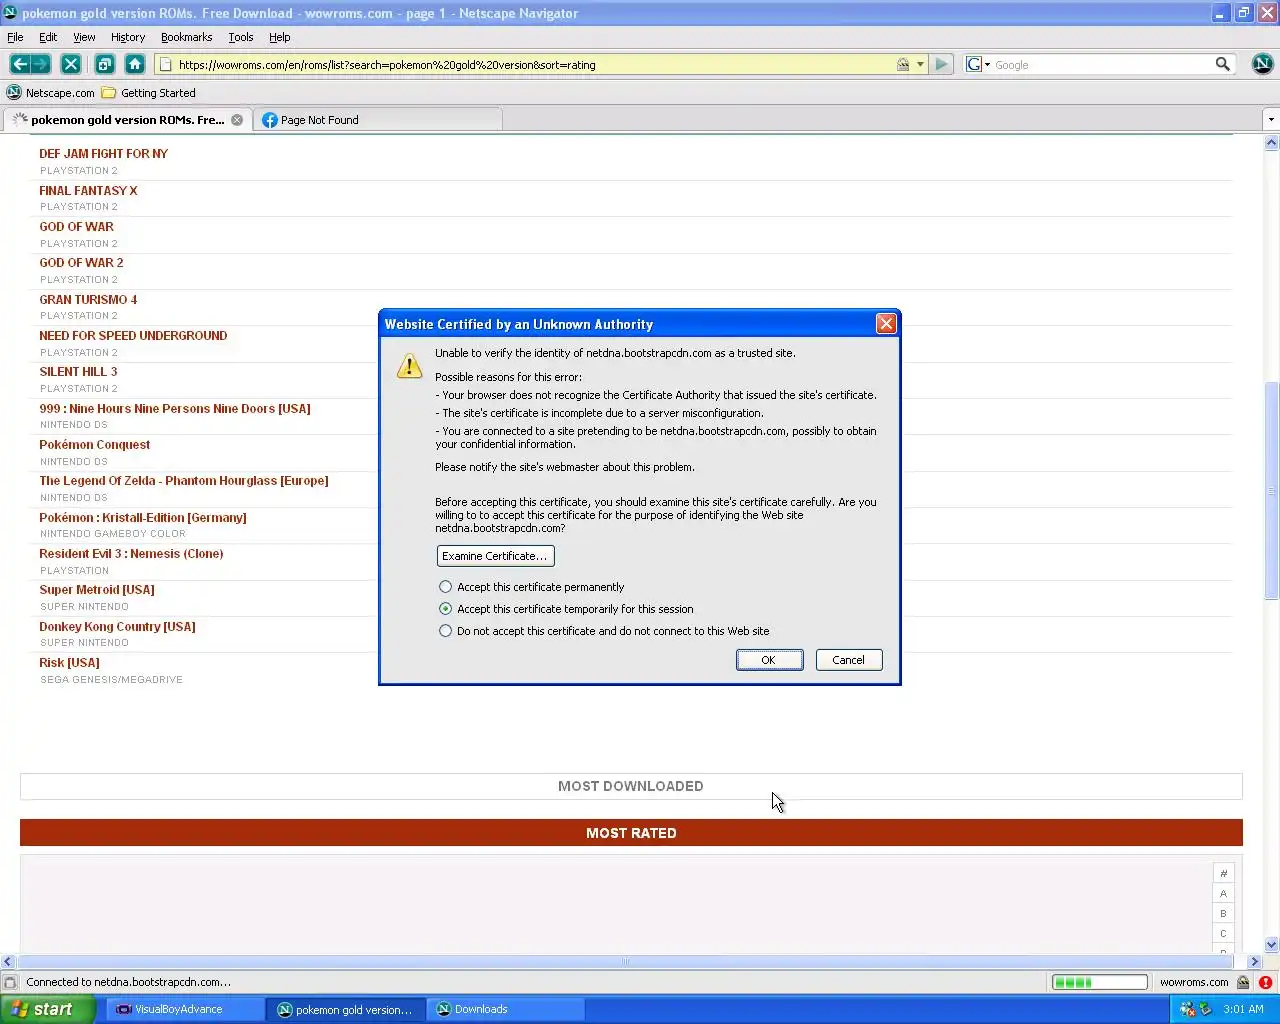
Task: Open the Help menu
Action: point(280,37)
